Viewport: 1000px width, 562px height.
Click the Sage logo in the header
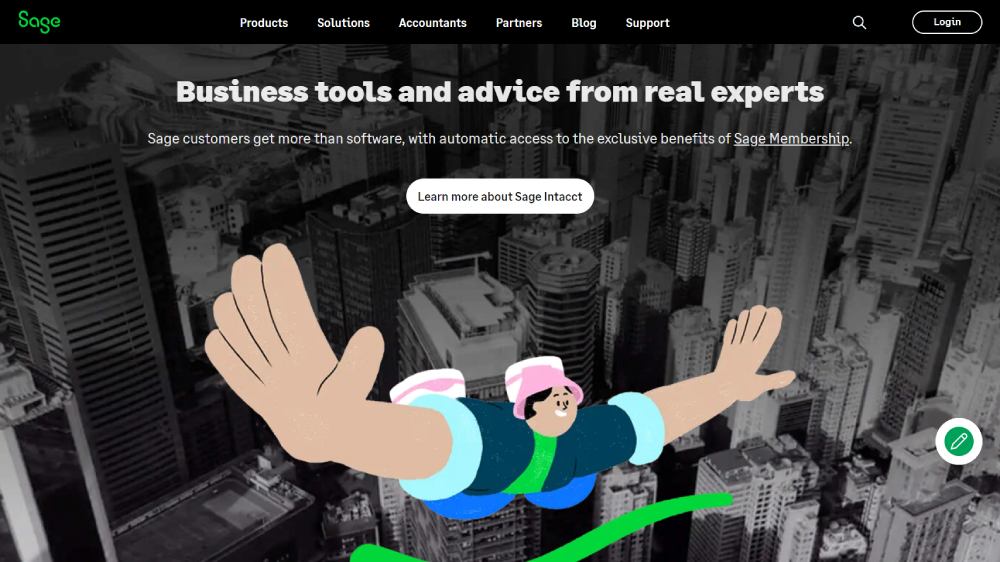39,22
